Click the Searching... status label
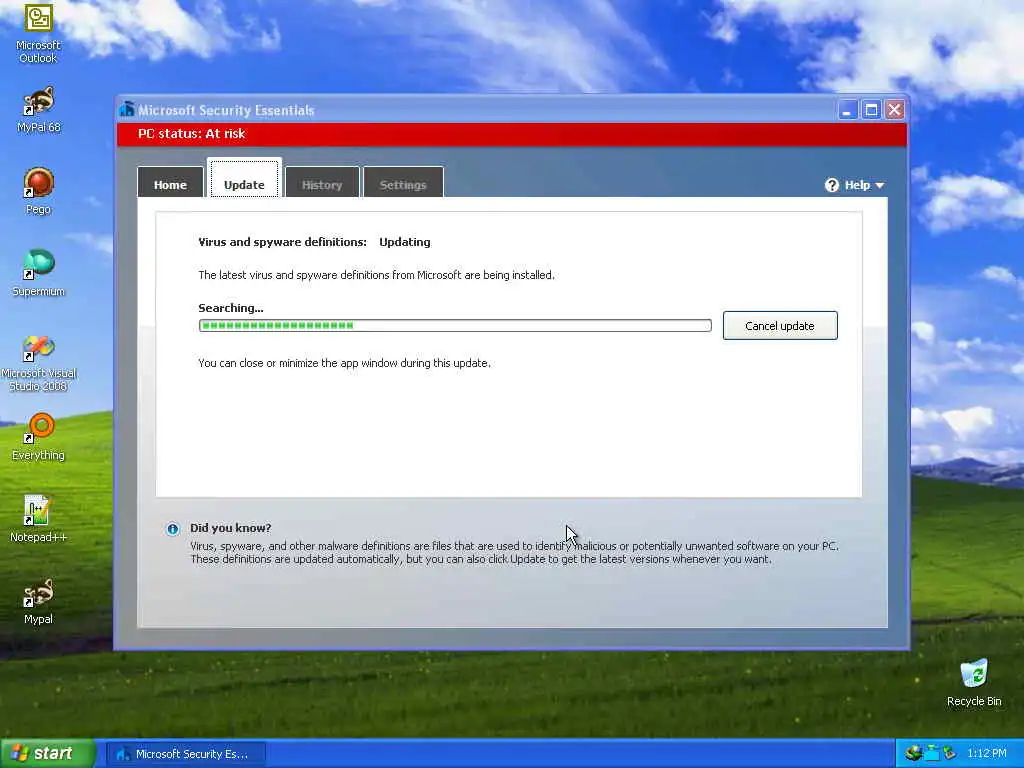Screen dimensions: 1024x768 pyautogui.click(x=231, y=308)
